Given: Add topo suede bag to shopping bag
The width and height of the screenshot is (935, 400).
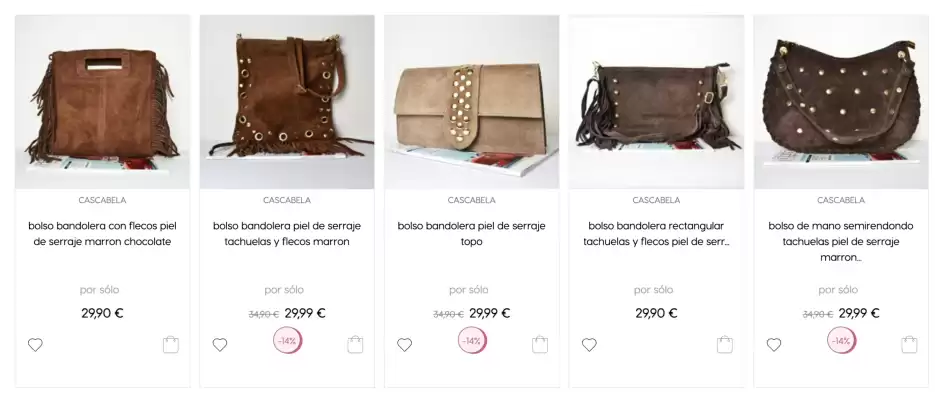Looking at the screenshot, I should (x=540, y=345).
